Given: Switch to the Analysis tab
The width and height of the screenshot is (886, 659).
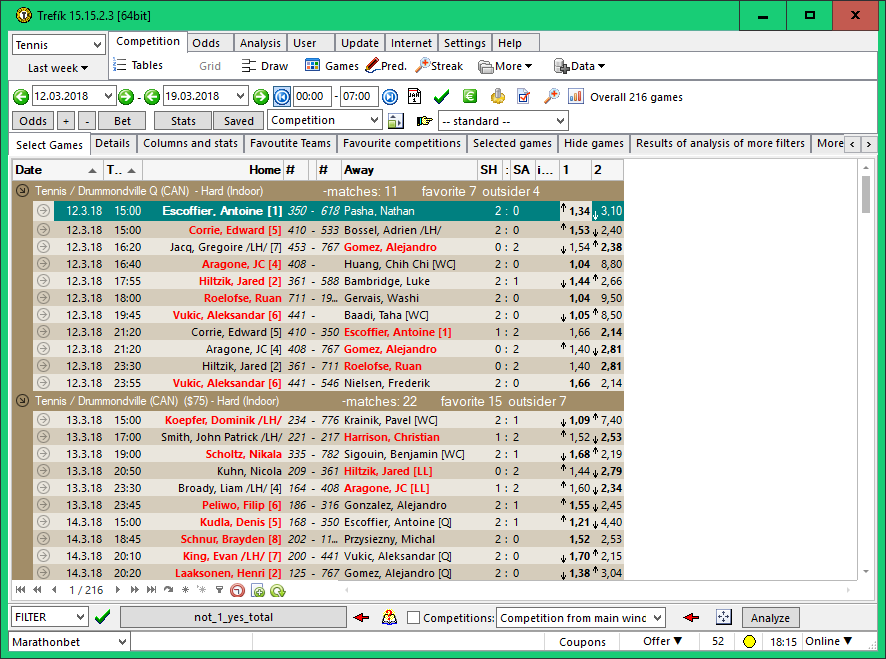Looking at the screenshot, I should (x=260, y=43).
